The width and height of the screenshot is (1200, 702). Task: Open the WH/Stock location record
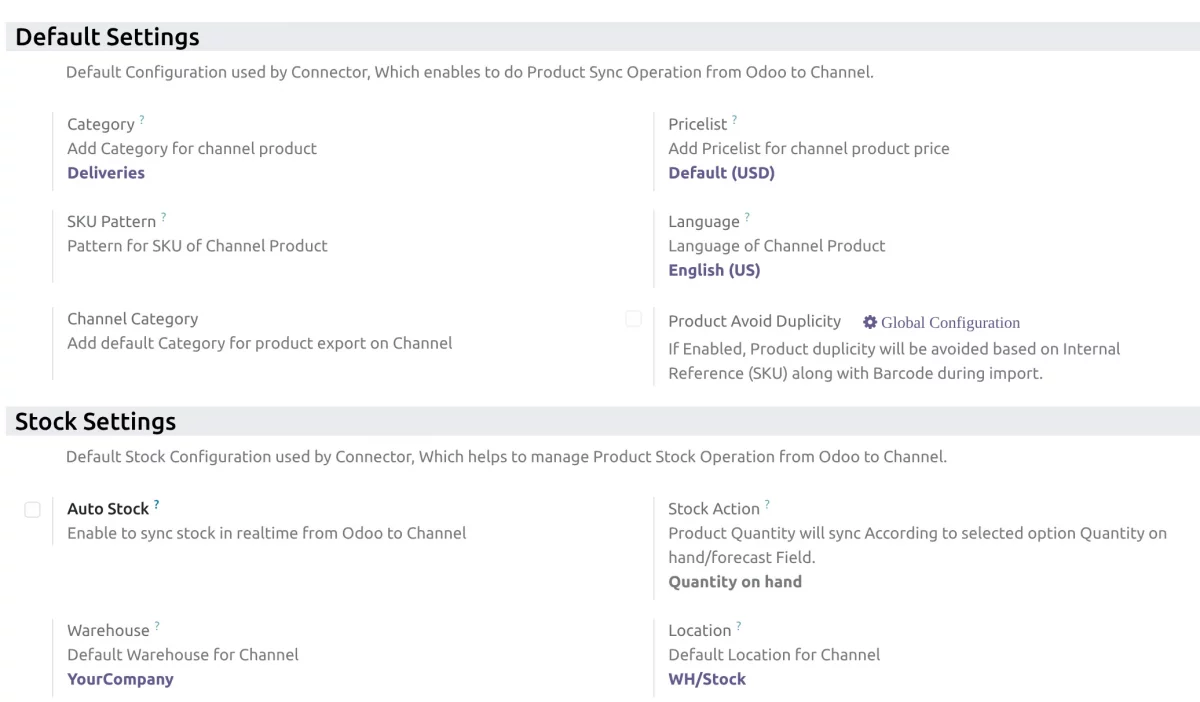click(x=707, y=678)
